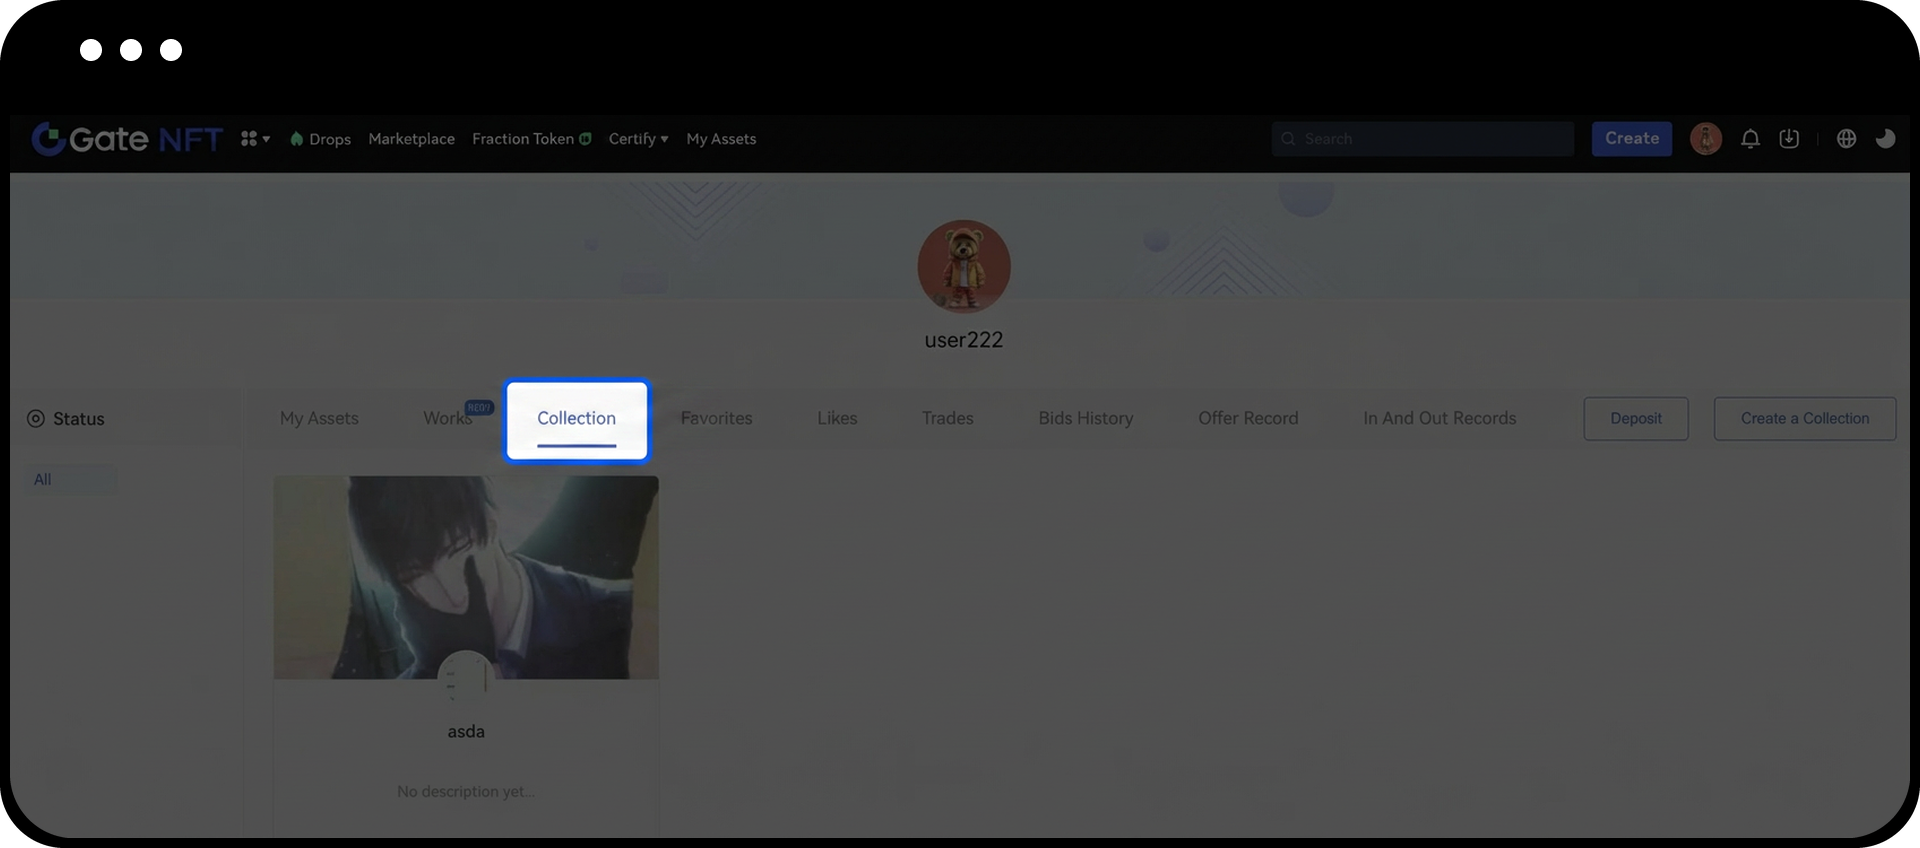Click the Gate NFT logo

point(126,139)
